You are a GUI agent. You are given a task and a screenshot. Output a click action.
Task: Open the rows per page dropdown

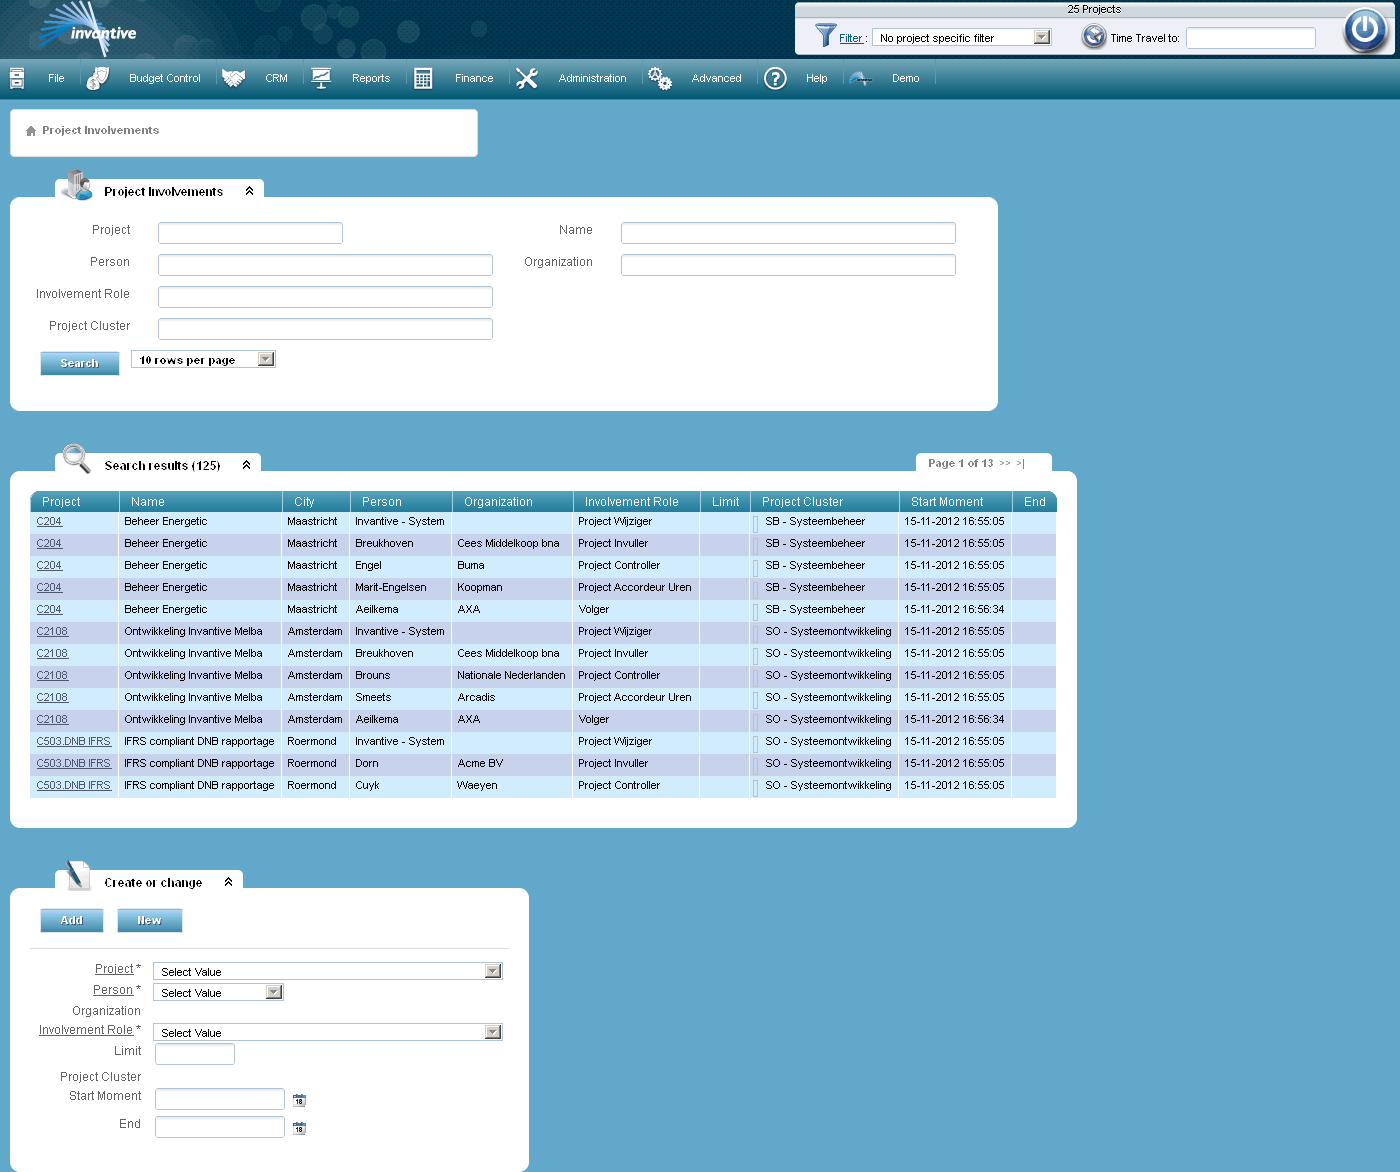tap(264, 358)
